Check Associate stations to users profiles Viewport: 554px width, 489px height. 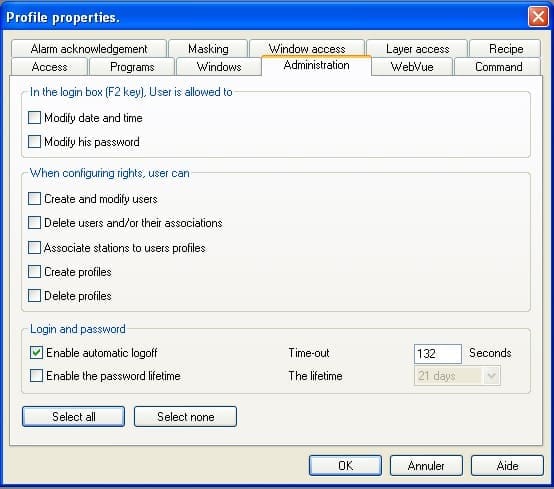(x=34, y=247)
